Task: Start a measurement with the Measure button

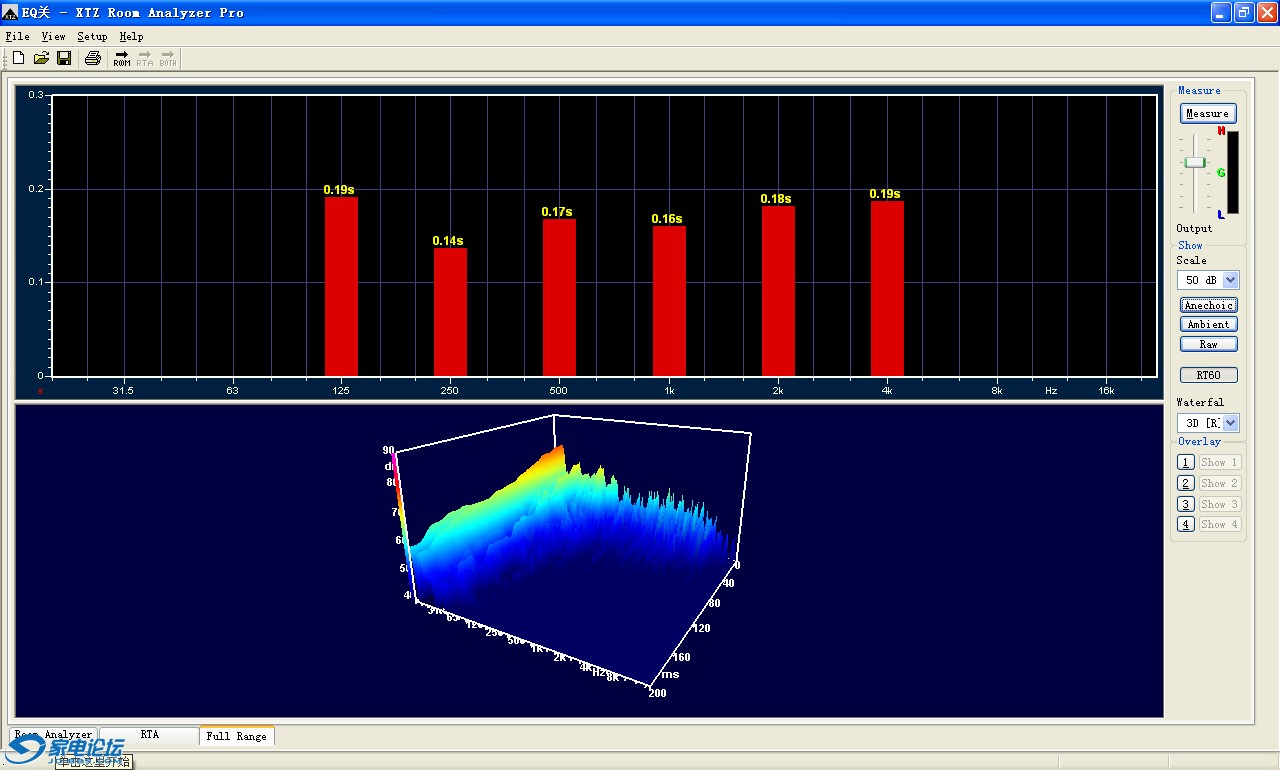Action: pos(1208,113)
